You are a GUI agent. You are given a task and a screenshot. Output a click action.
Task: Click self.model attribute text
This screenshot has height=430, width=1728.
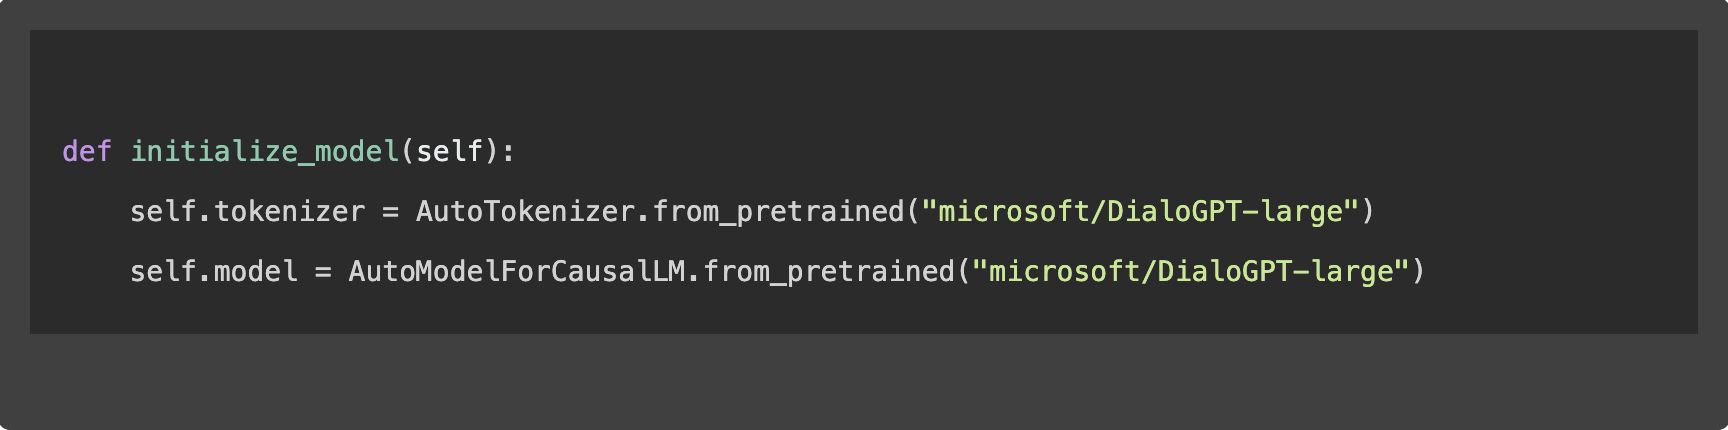(x=214, y=271)
